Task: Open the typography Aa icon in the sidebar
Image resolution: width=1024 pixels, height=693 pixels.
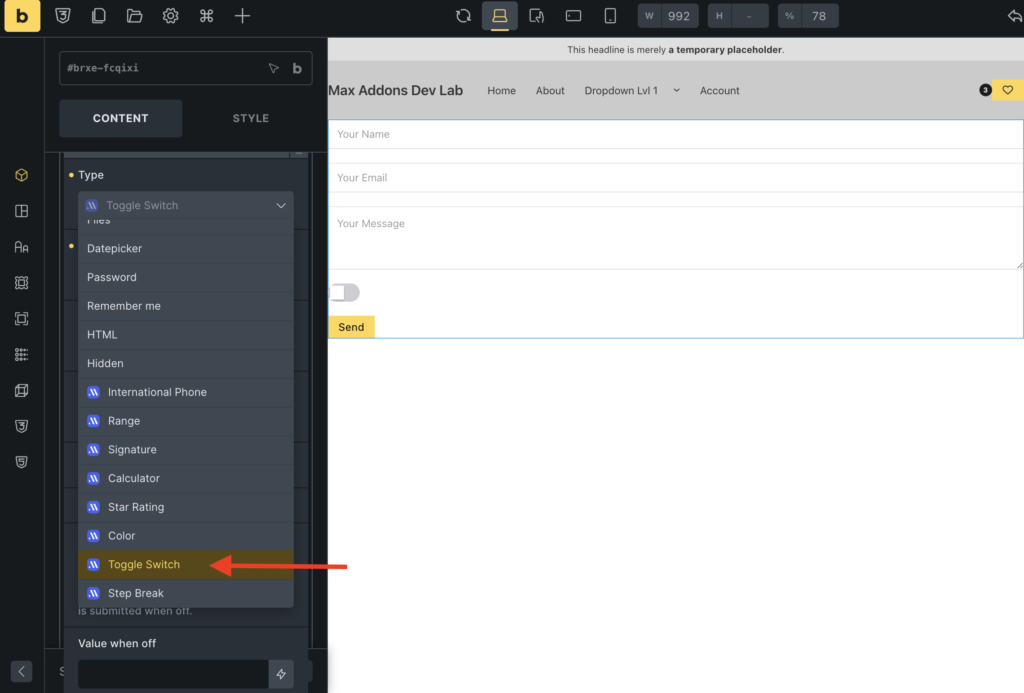Action: tap(22, 247)
